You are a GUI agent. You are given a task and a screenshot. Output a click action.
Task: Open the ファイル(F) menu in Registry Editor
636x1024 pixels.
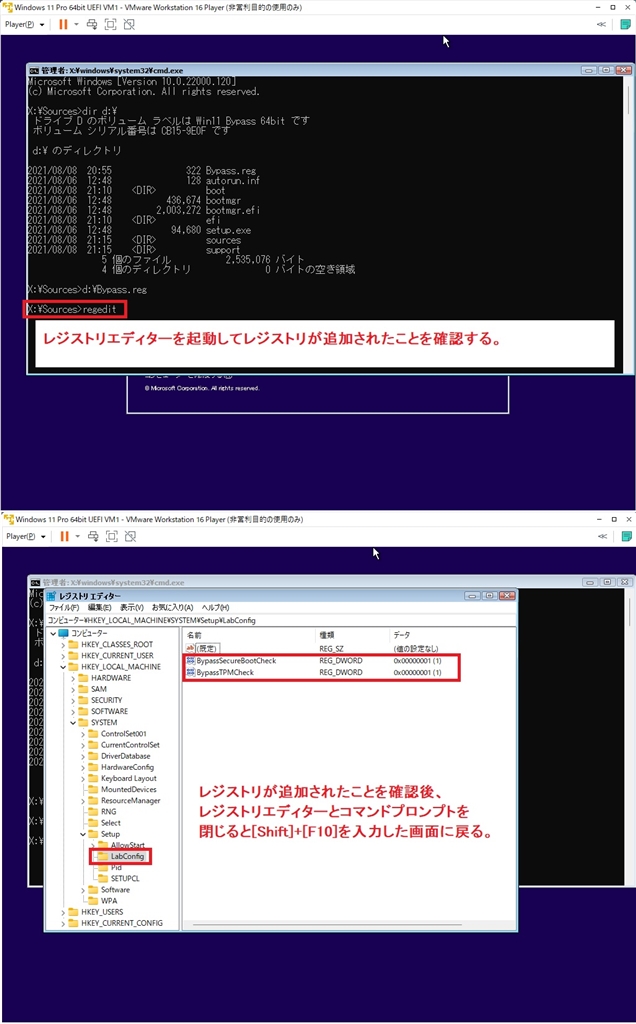pos(64,608)
